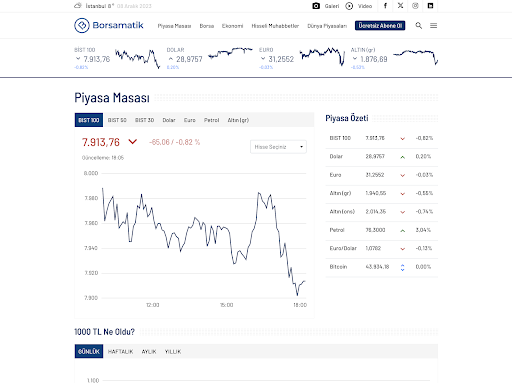The height and width of the screenshot is (383, 512).
Task: Click Altın (gr) name in Piyasa Özeti
Action: click(x=340, y=193)
